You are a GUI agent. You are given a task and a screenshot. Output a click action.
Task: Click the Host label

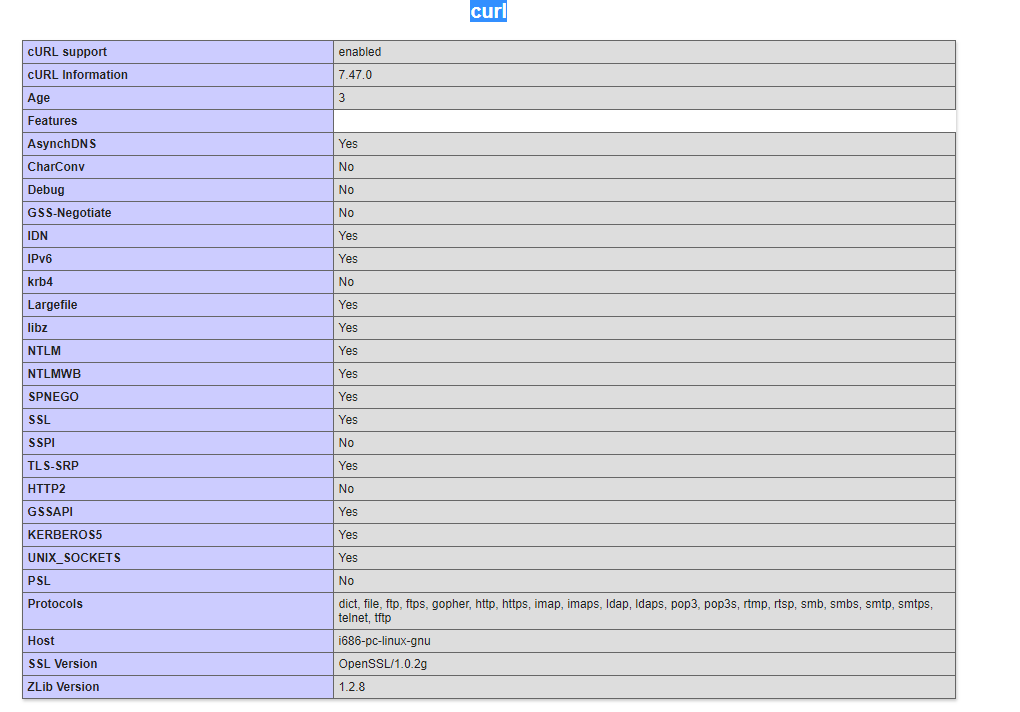(x=41, y=641)
